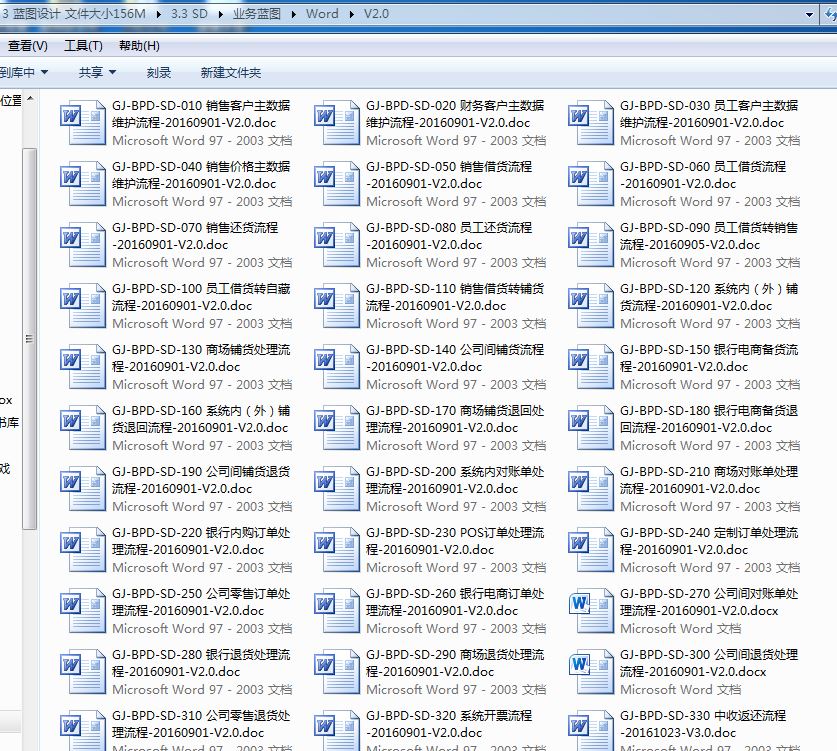Navigate to 3.3 SD breadcrumb folder

[189, 14]
